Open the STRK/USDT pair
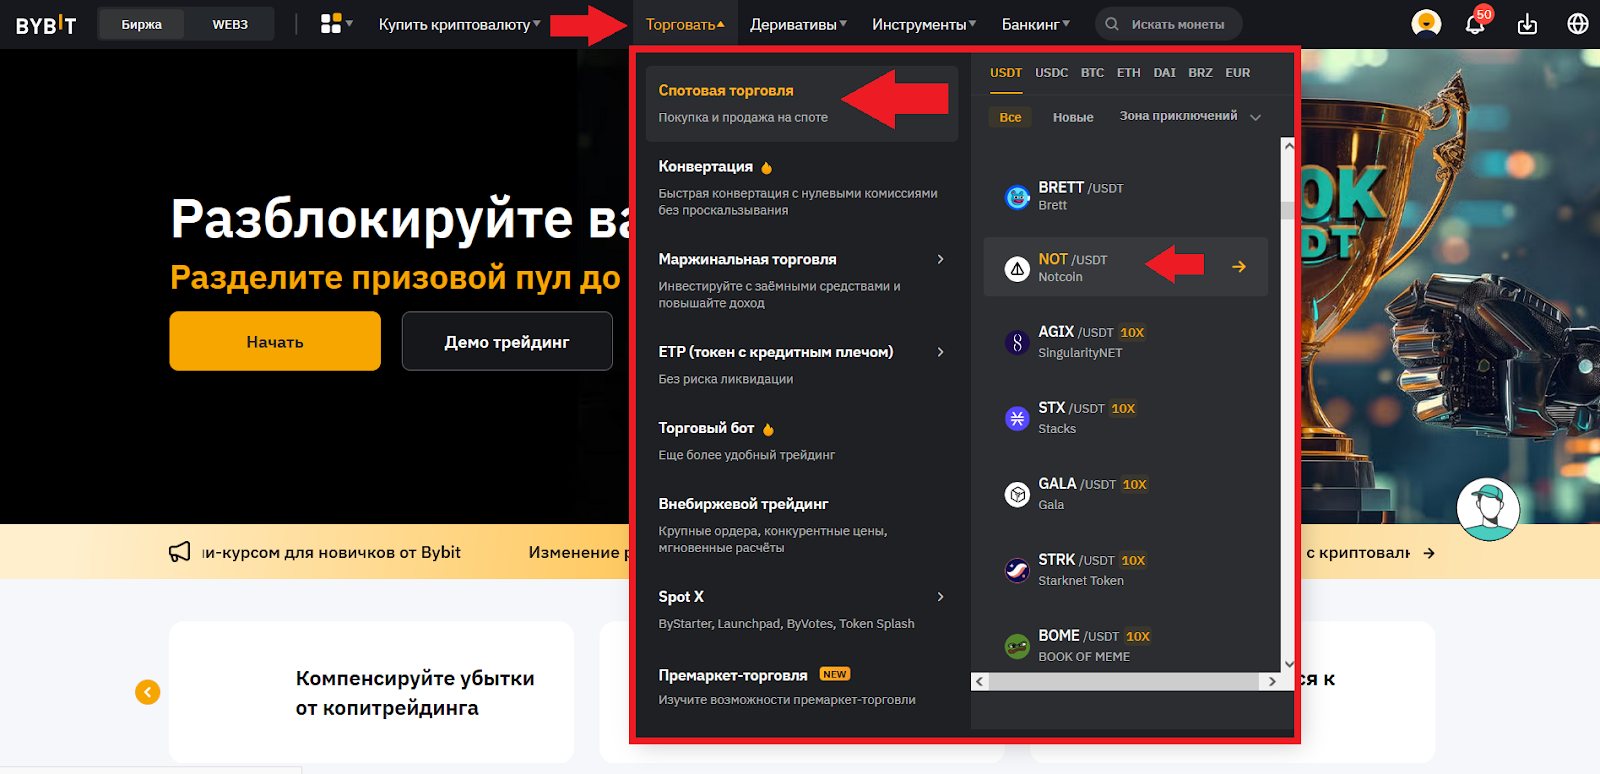 pyautogui.click(x=1126, y=570)
